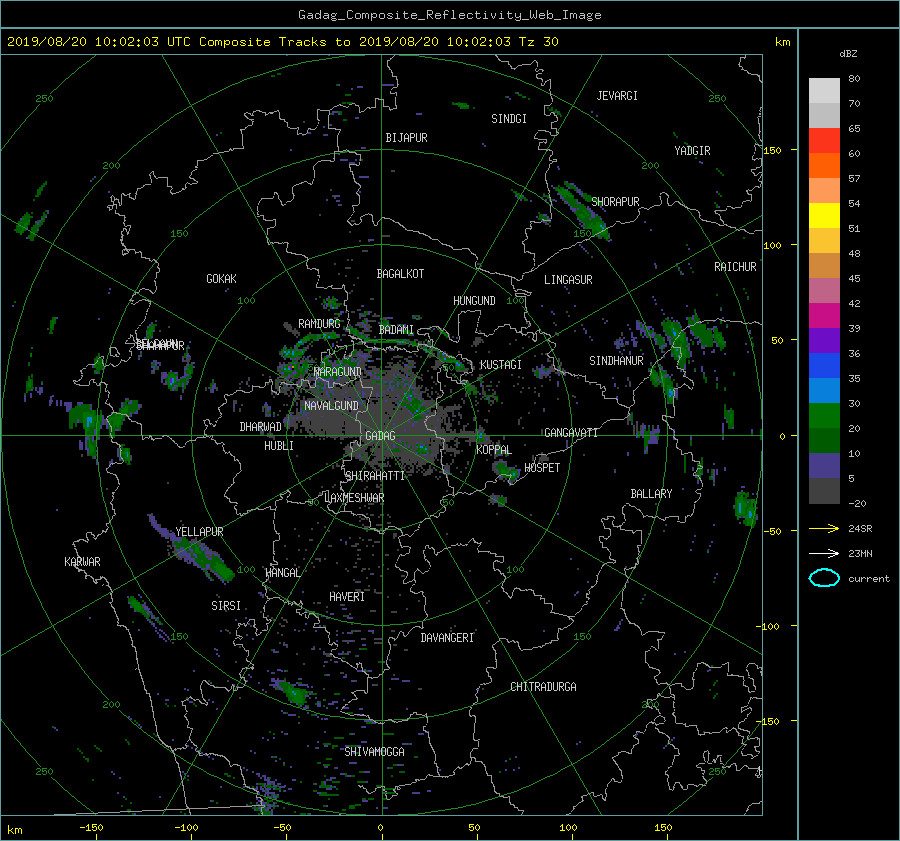The width and height of the screenshot is (900, 841).
Task: Click the HANGAL city label
Action: (x=282, y=573)
